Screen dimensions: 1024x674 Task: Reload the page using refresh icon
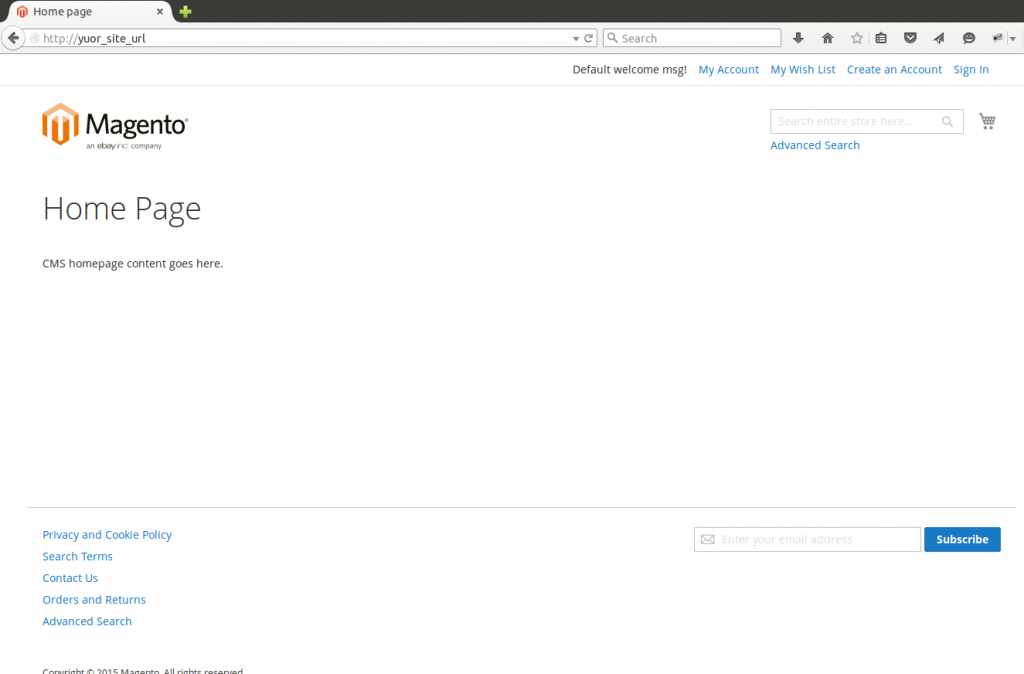589,38
